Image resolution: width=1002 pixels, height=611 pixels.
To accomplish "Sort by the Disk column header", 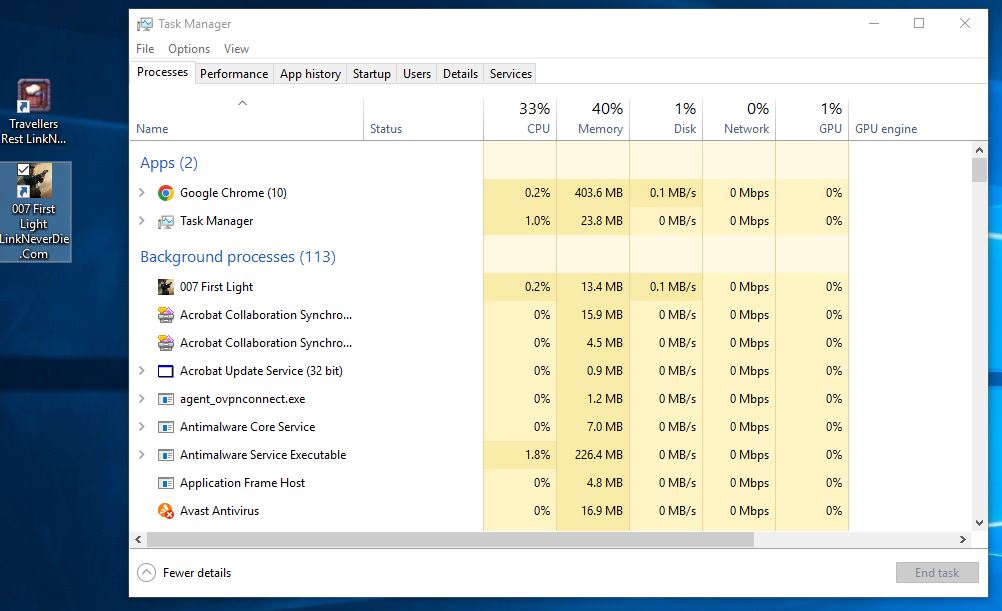I will tap(666, 118).
